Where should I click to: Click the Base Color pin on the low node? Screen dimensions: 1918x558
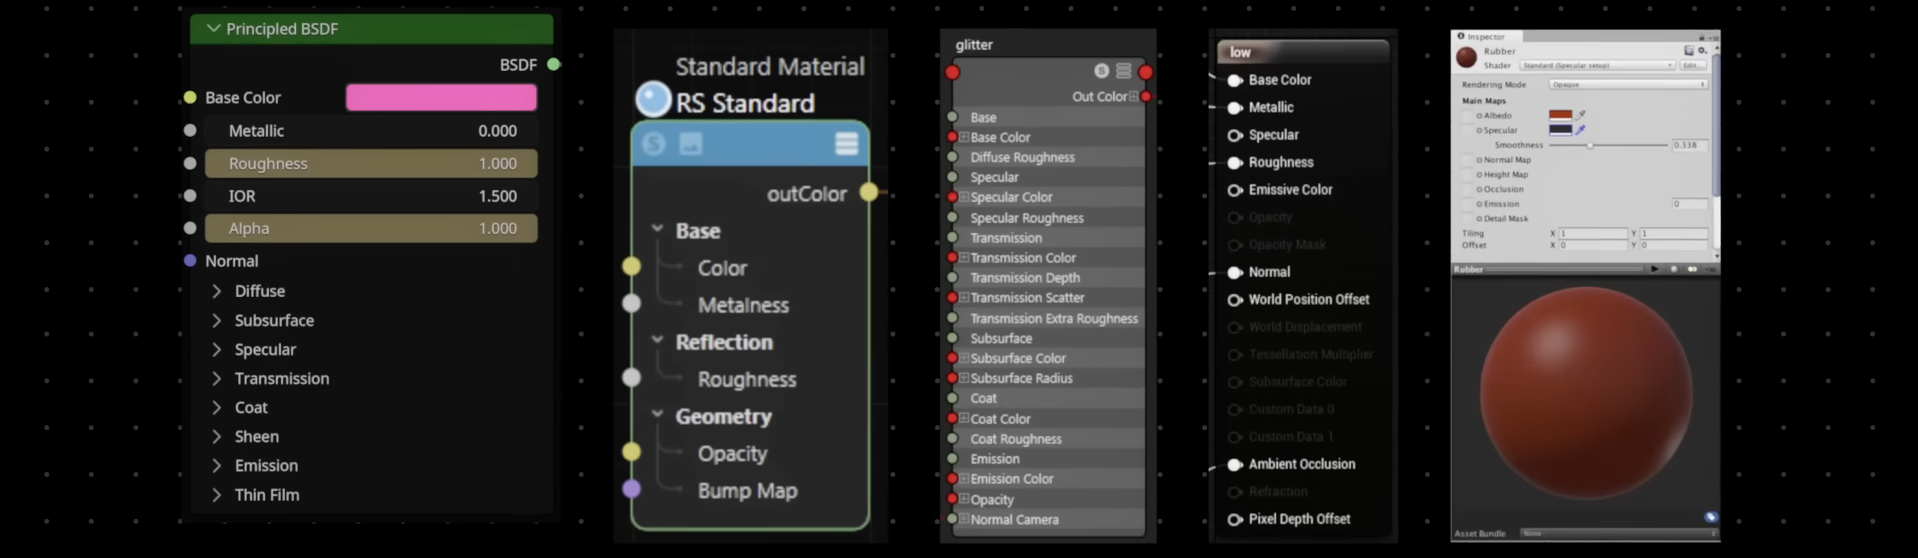pyautogui.click(x=1235, y=80)
